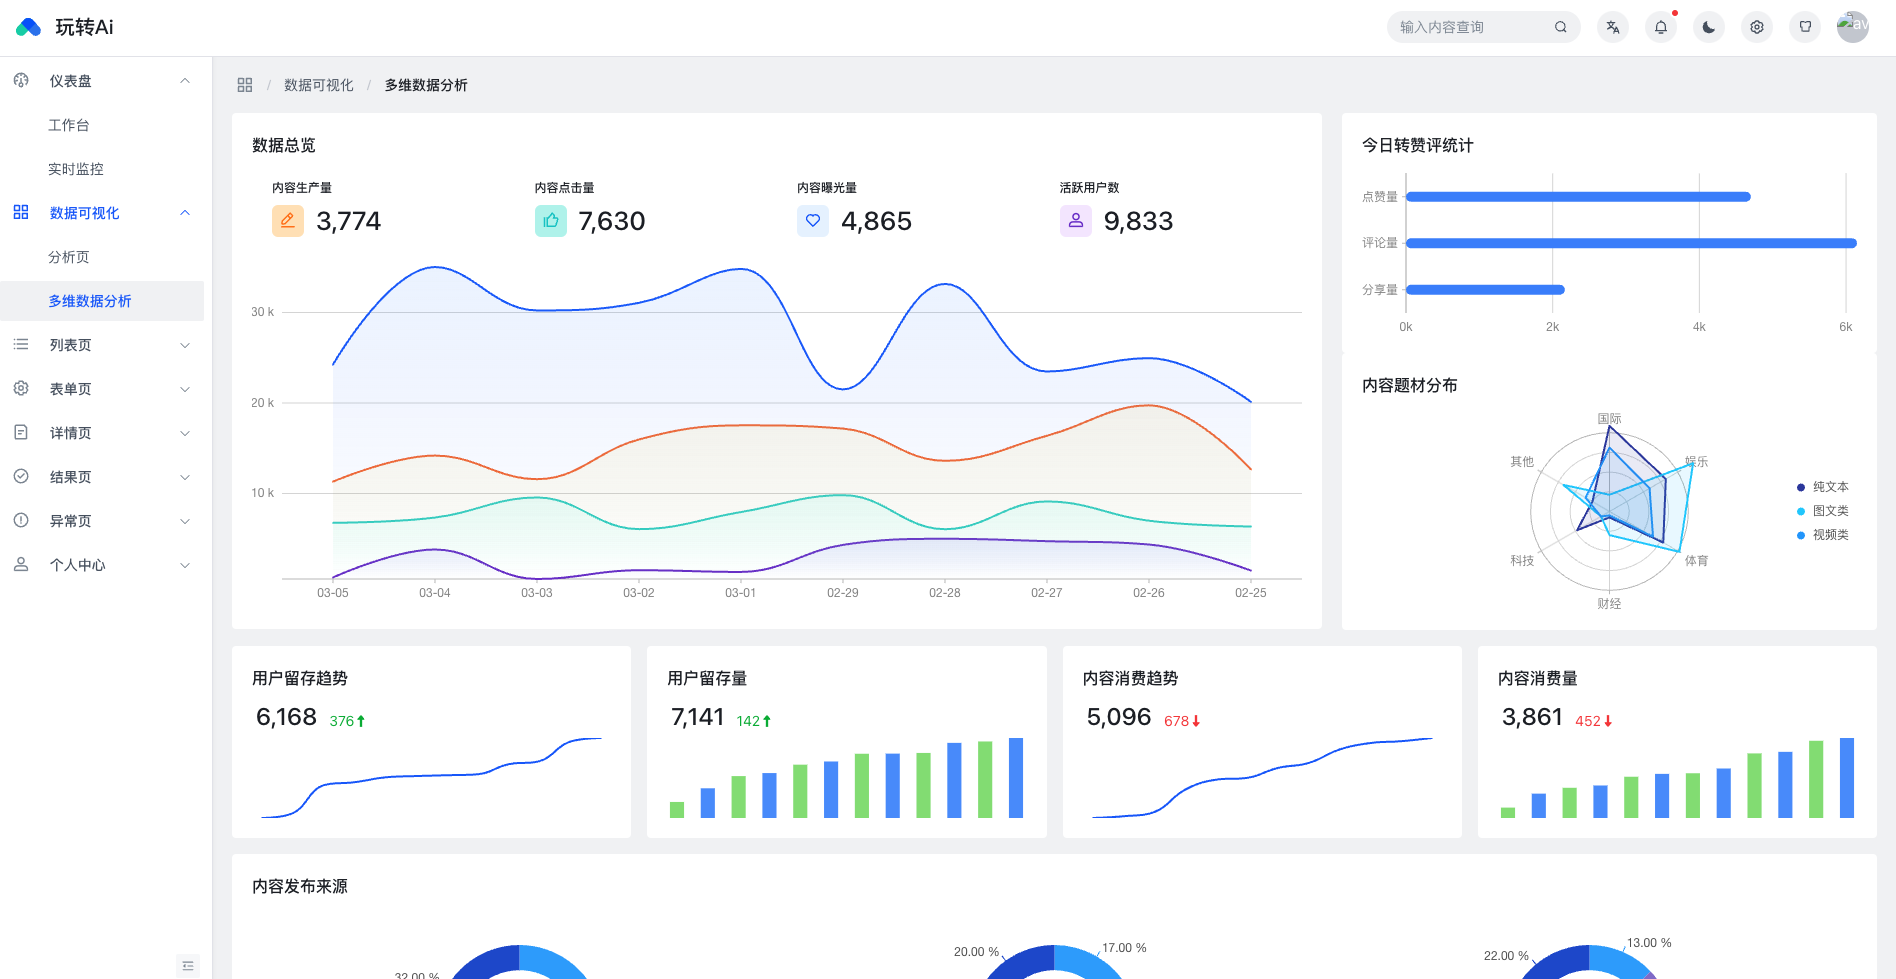Click the search magnifier icon

coord(1560,27)
